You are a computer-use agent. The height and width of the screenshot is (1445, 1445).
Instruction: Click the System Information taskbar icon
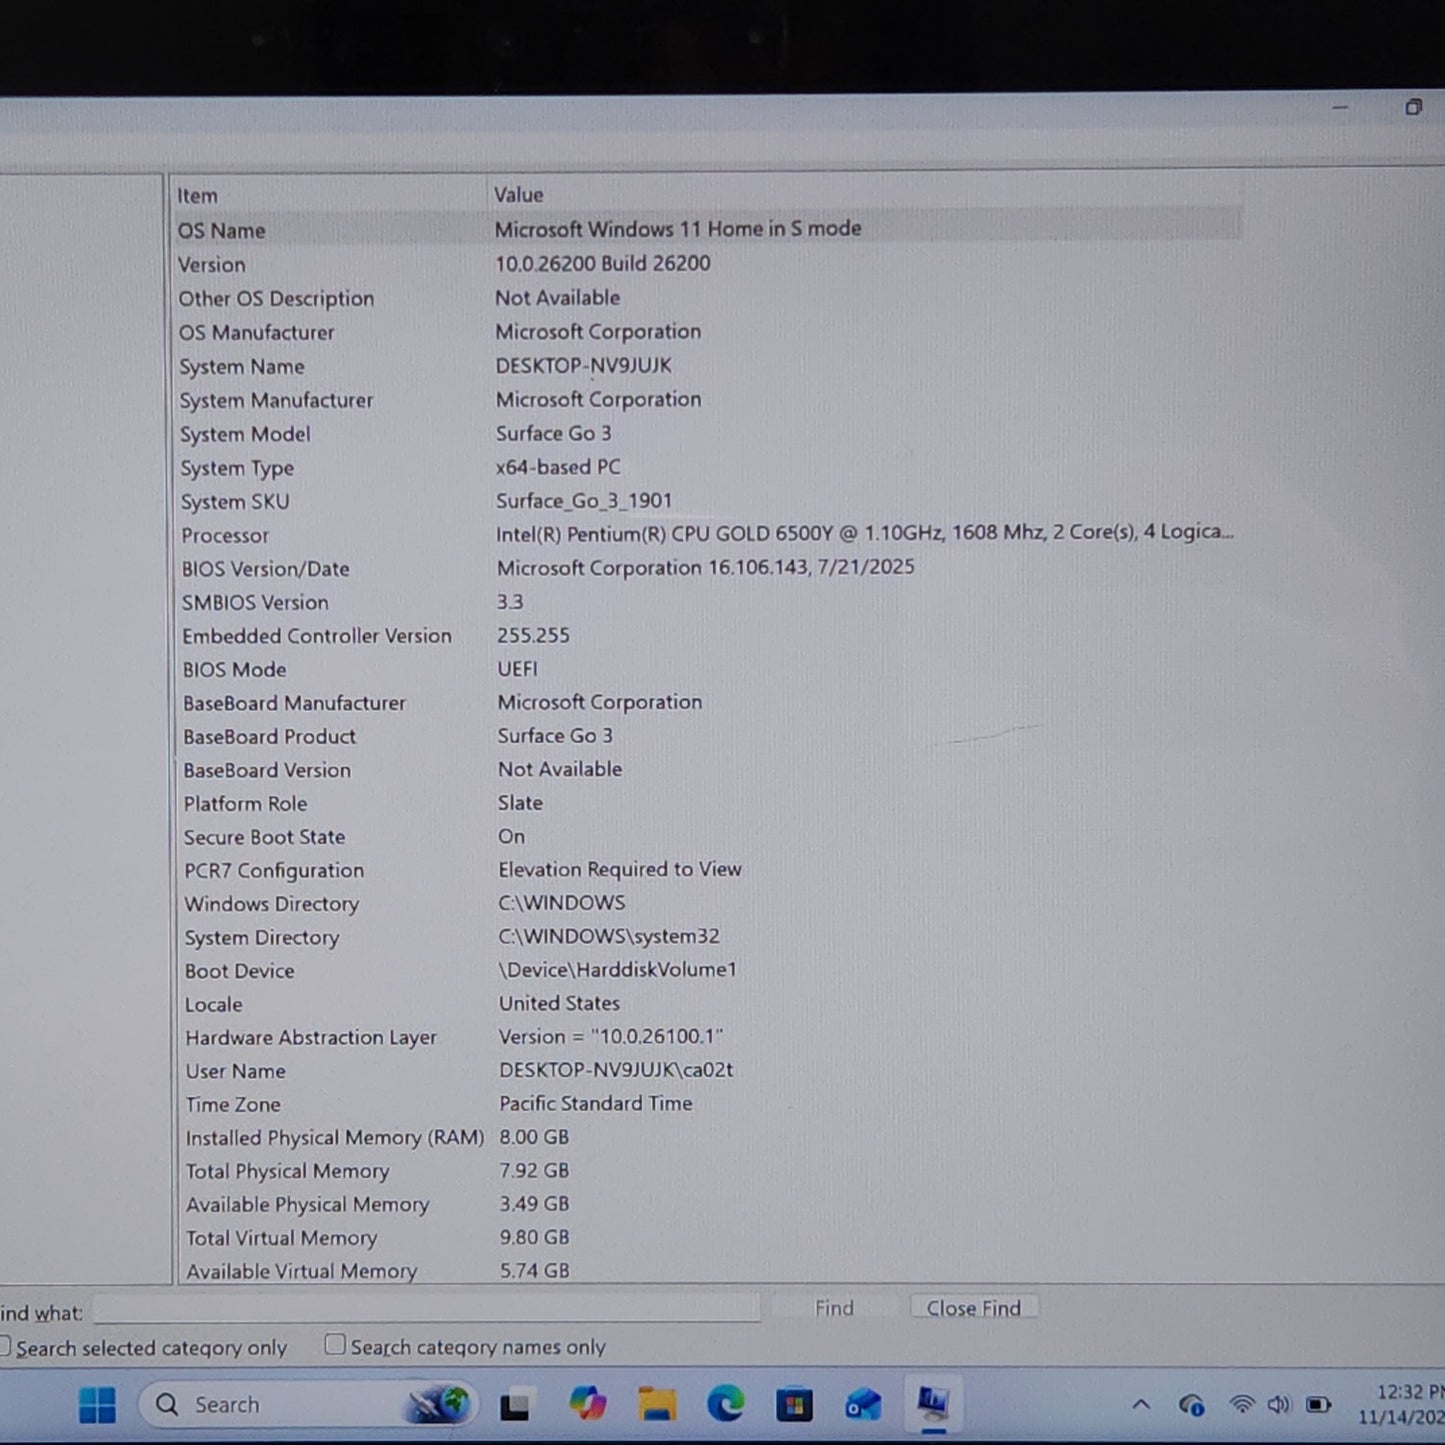(x=932, y=1403)
